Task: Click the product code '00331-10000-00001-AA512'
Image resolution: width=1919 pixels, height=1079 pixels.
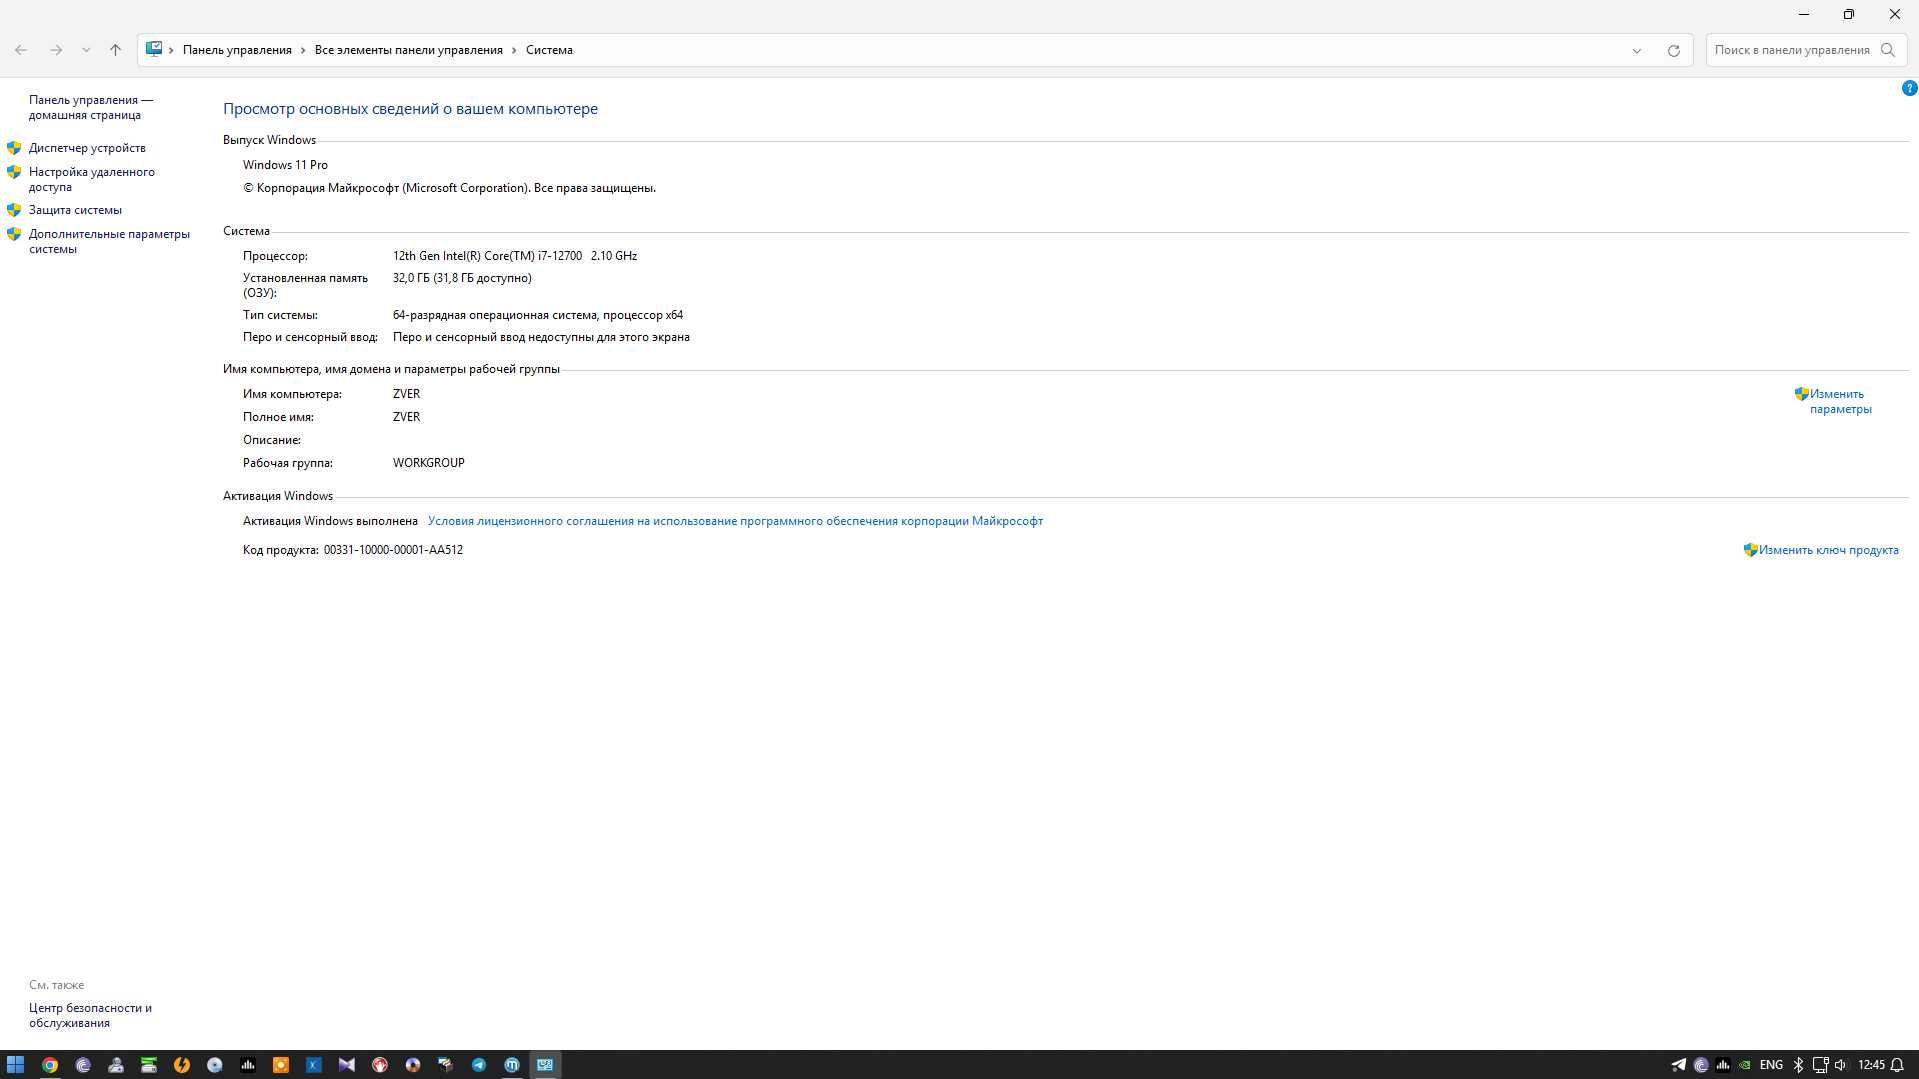Action: [393, 550]
